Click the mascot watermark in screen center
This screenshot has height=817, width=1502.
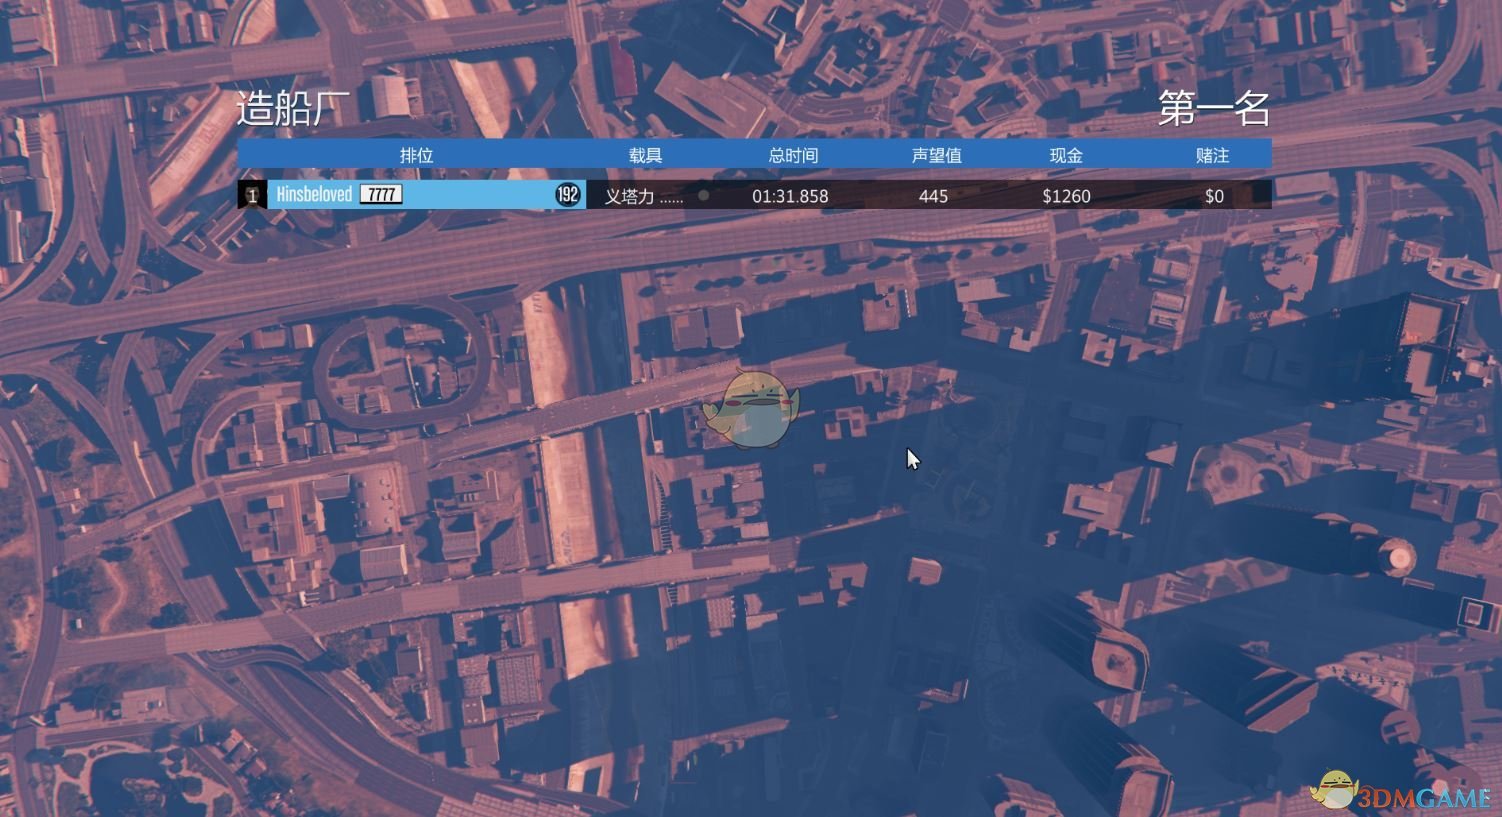[x=752, y=409]
